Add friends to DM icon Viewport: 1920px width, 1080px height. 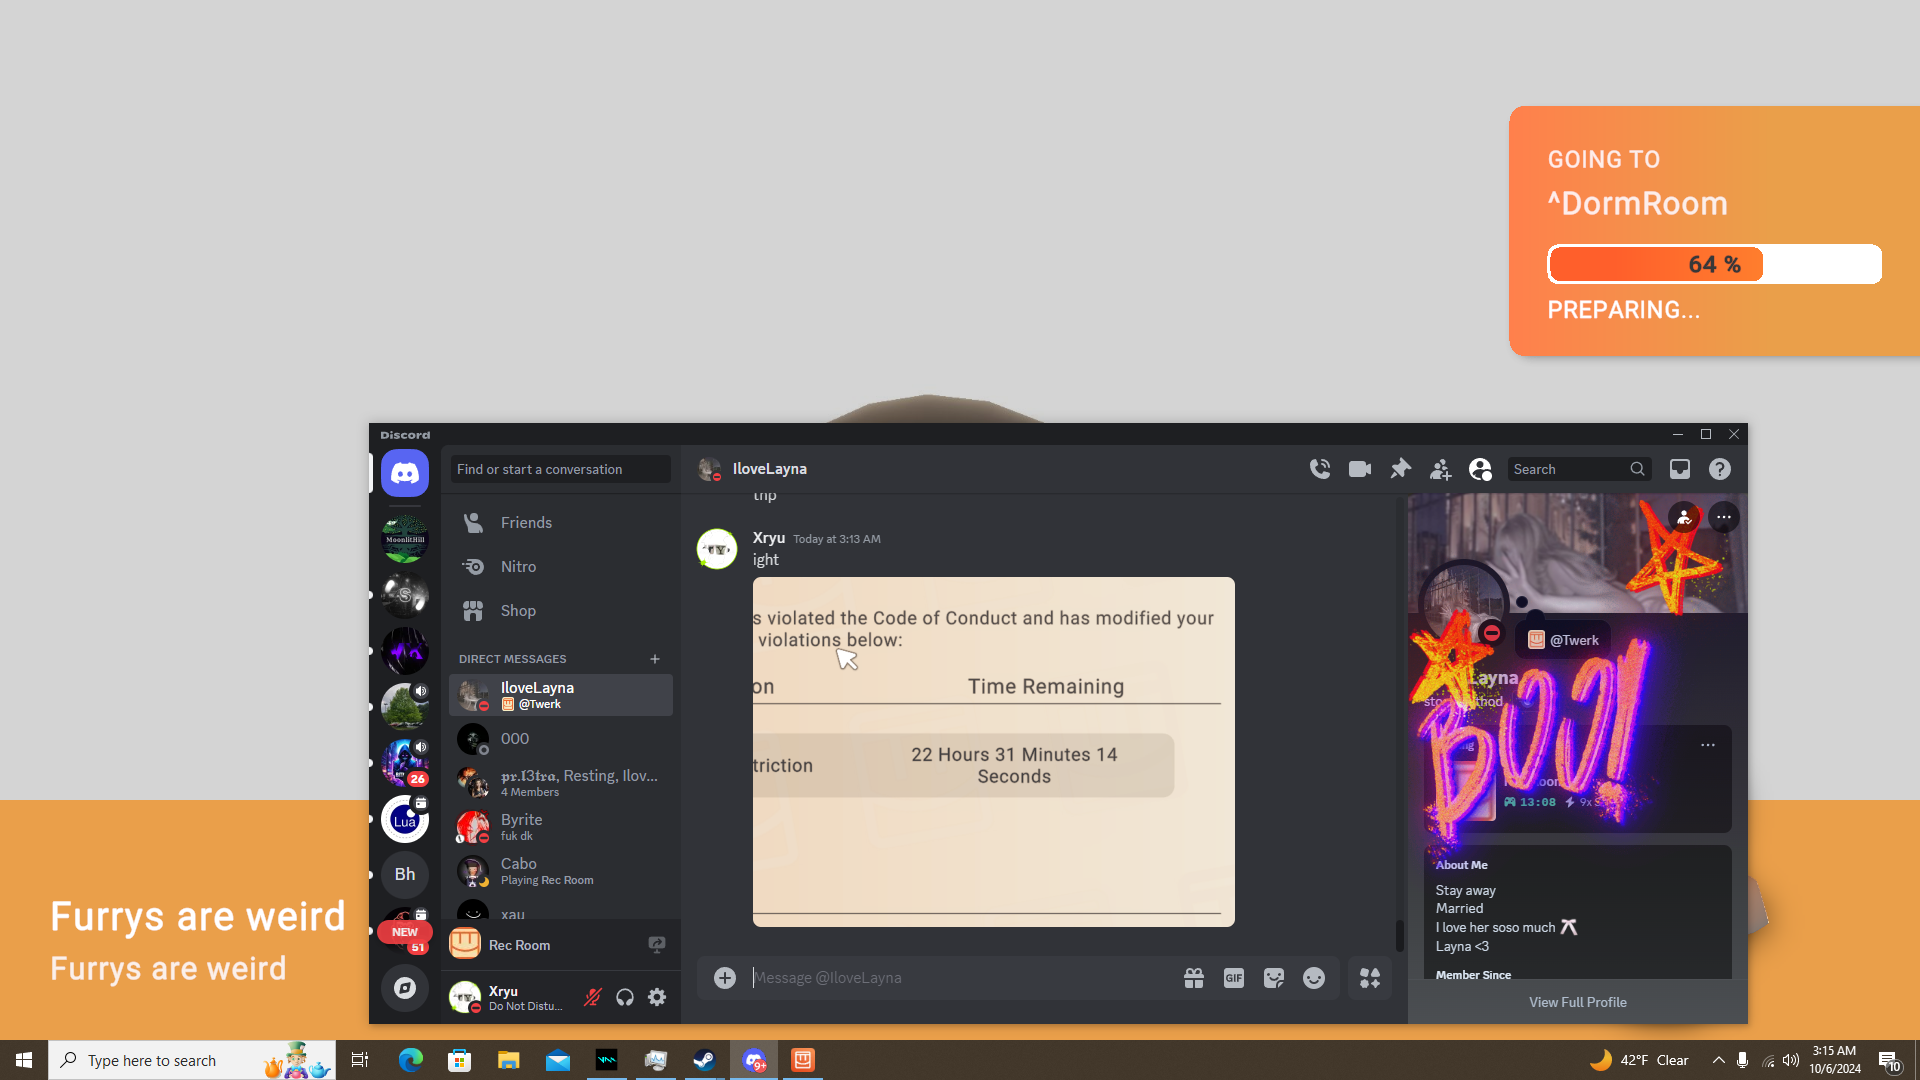click(1440, 469)
